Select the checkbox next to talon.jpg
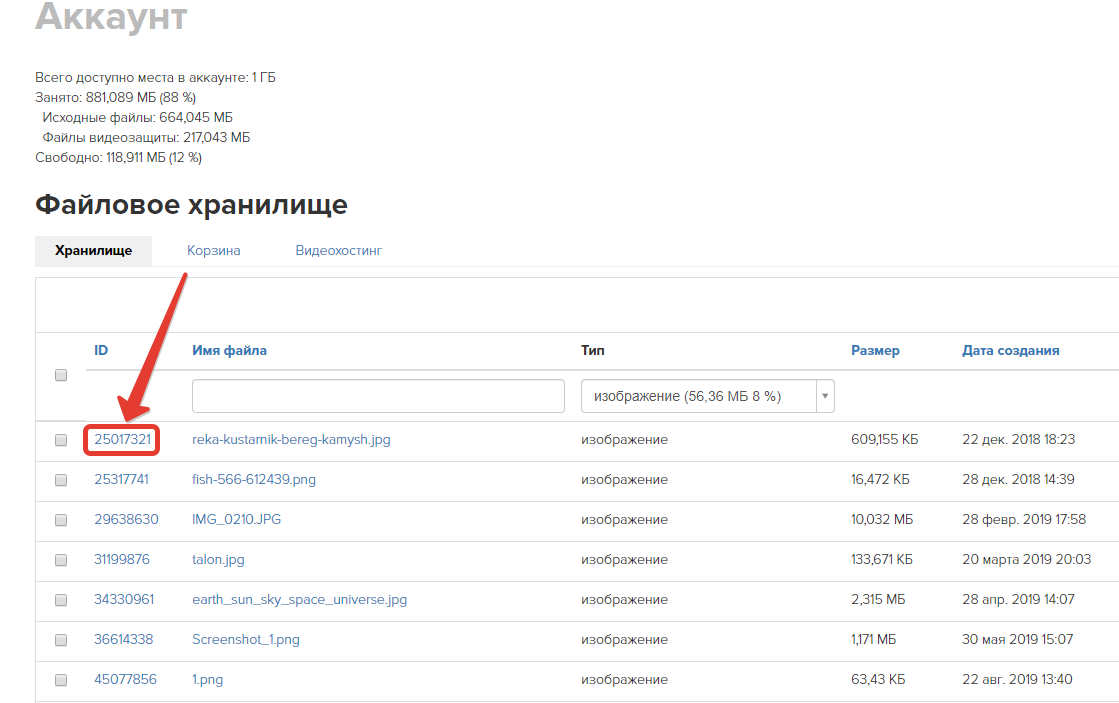The height and width of the screenshot is (703, 1119). coord(61,560)
